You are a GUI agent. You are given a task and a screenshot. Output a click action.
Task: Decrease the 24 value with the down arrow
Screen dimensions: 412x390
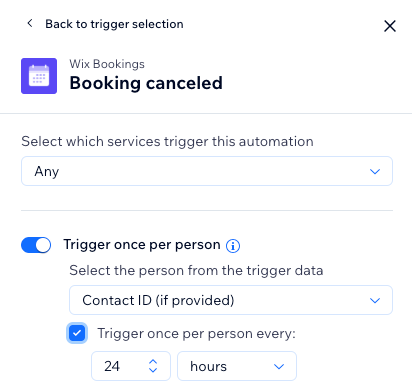[x=153, y=370]
